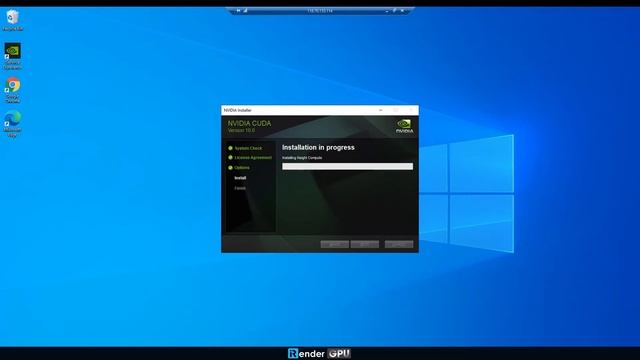Restore down the remote desktop session
Image resolution: width=640 pixels, height=360 pixels.
point(394,11)
